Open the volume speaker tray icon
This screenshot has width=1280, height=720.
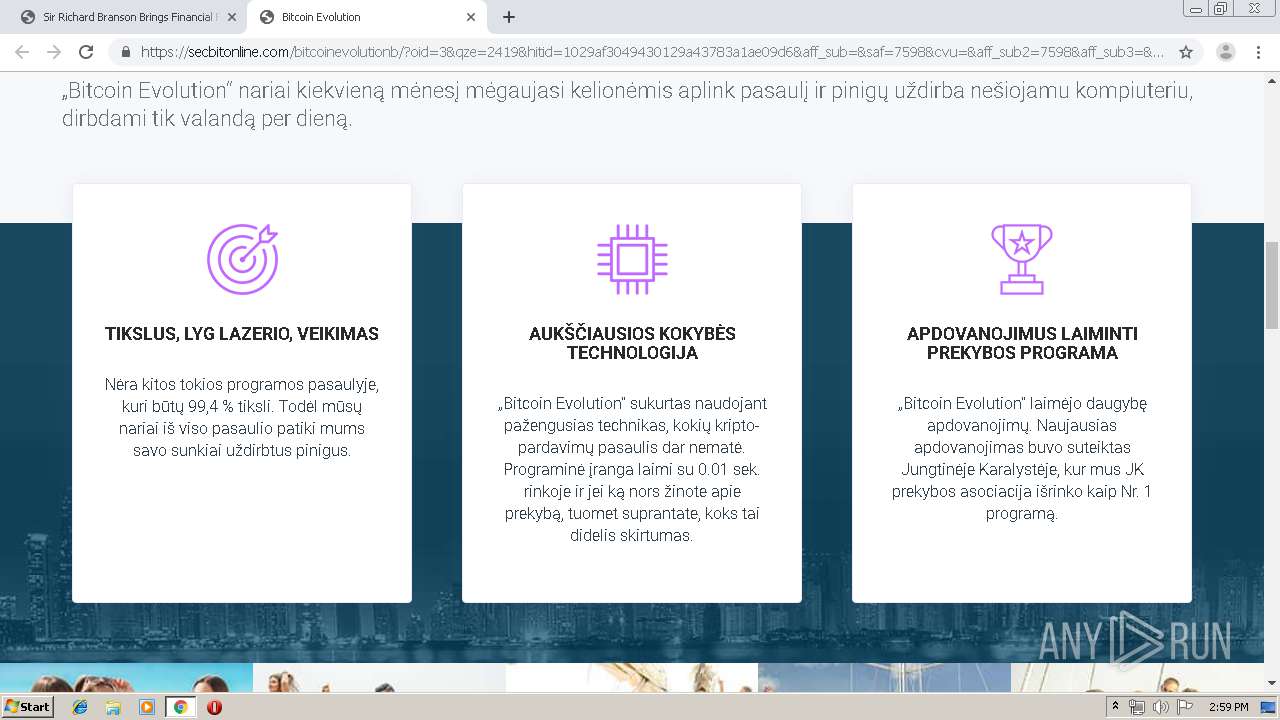click(1161, 707)
